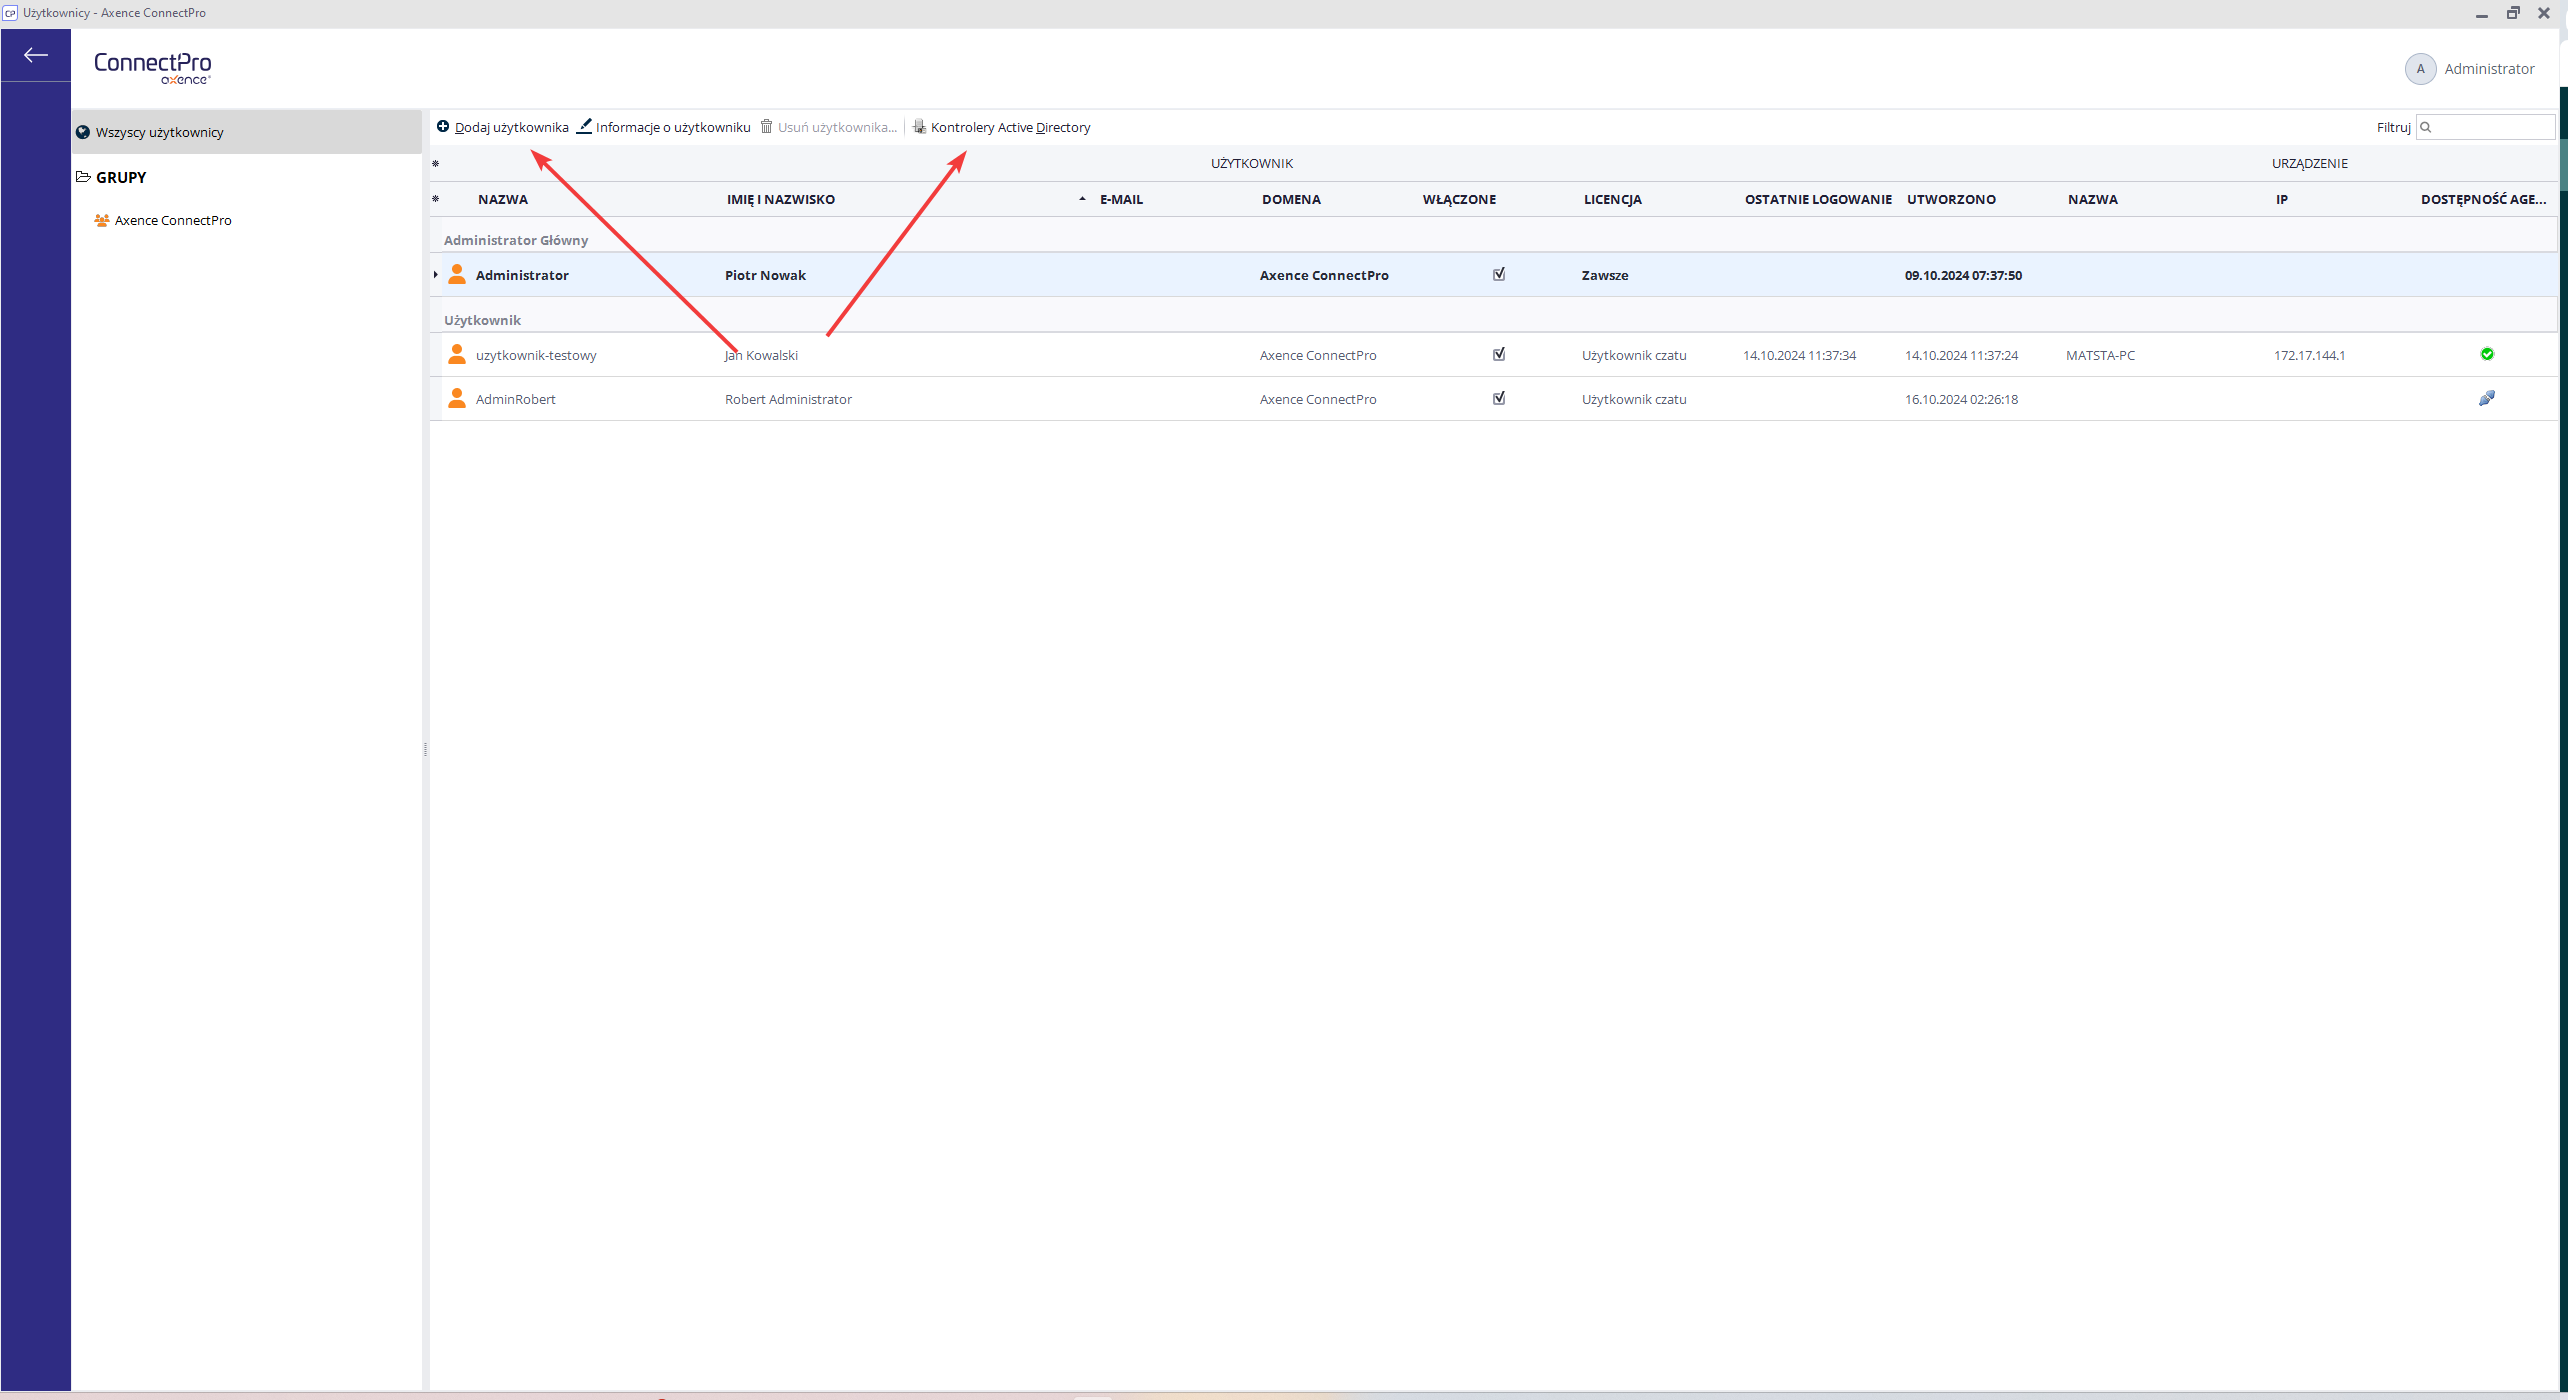Click the IP column header
Image resolution: width=2568 pixels, height=1400 pixels.
2282,199
